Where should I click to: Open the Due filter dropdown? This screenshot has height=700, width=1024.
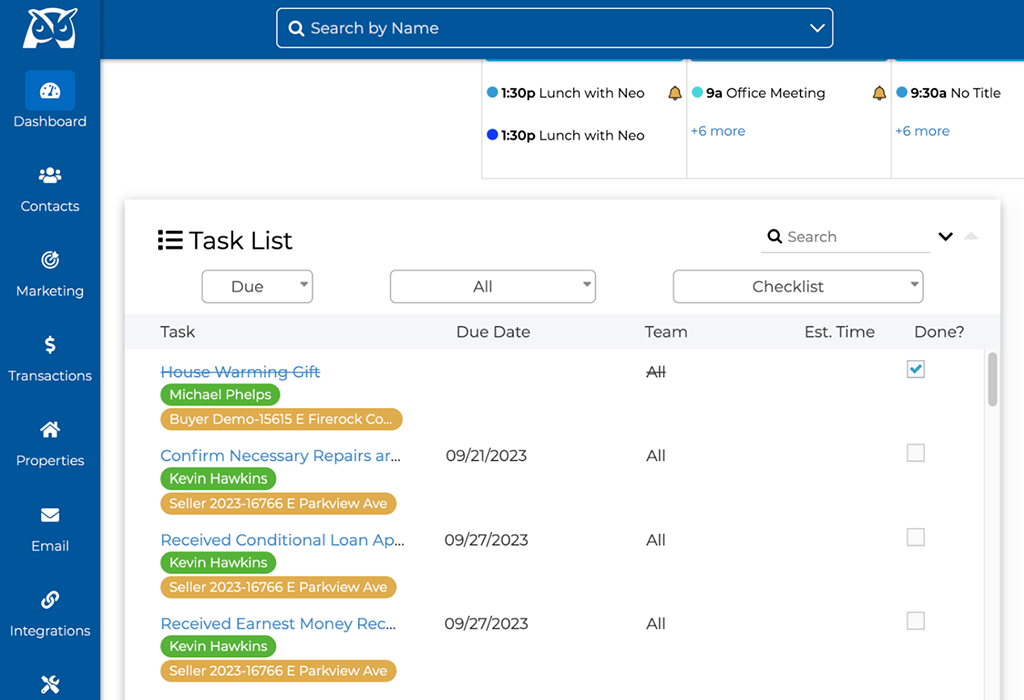257,287
